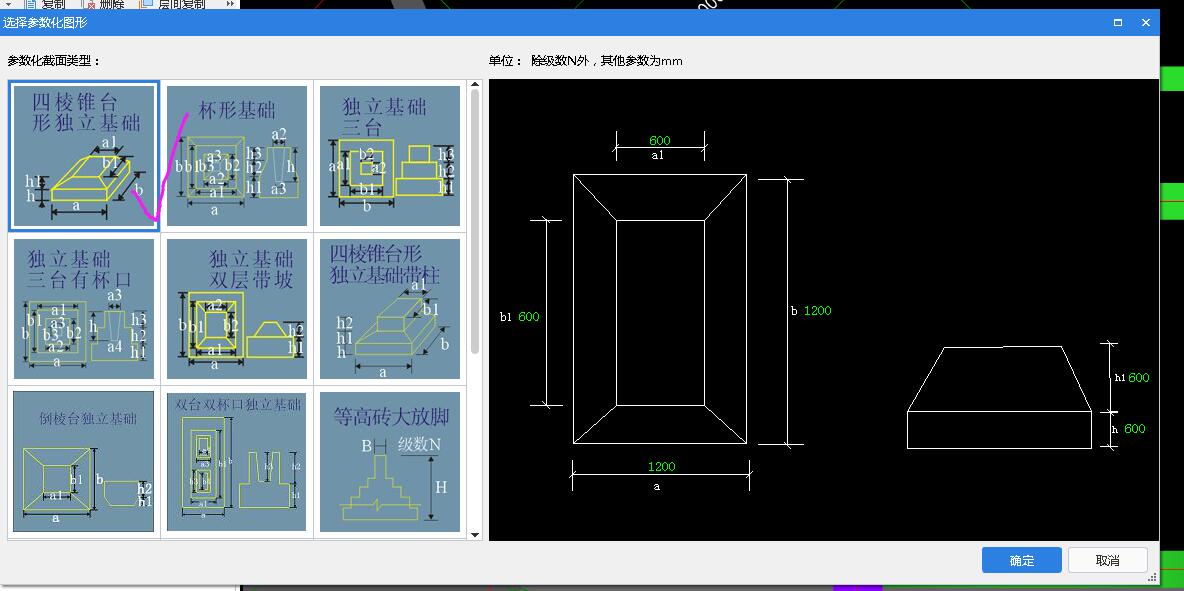
Task: Click 复制 in background toolbar
Action: coord(45,5)
